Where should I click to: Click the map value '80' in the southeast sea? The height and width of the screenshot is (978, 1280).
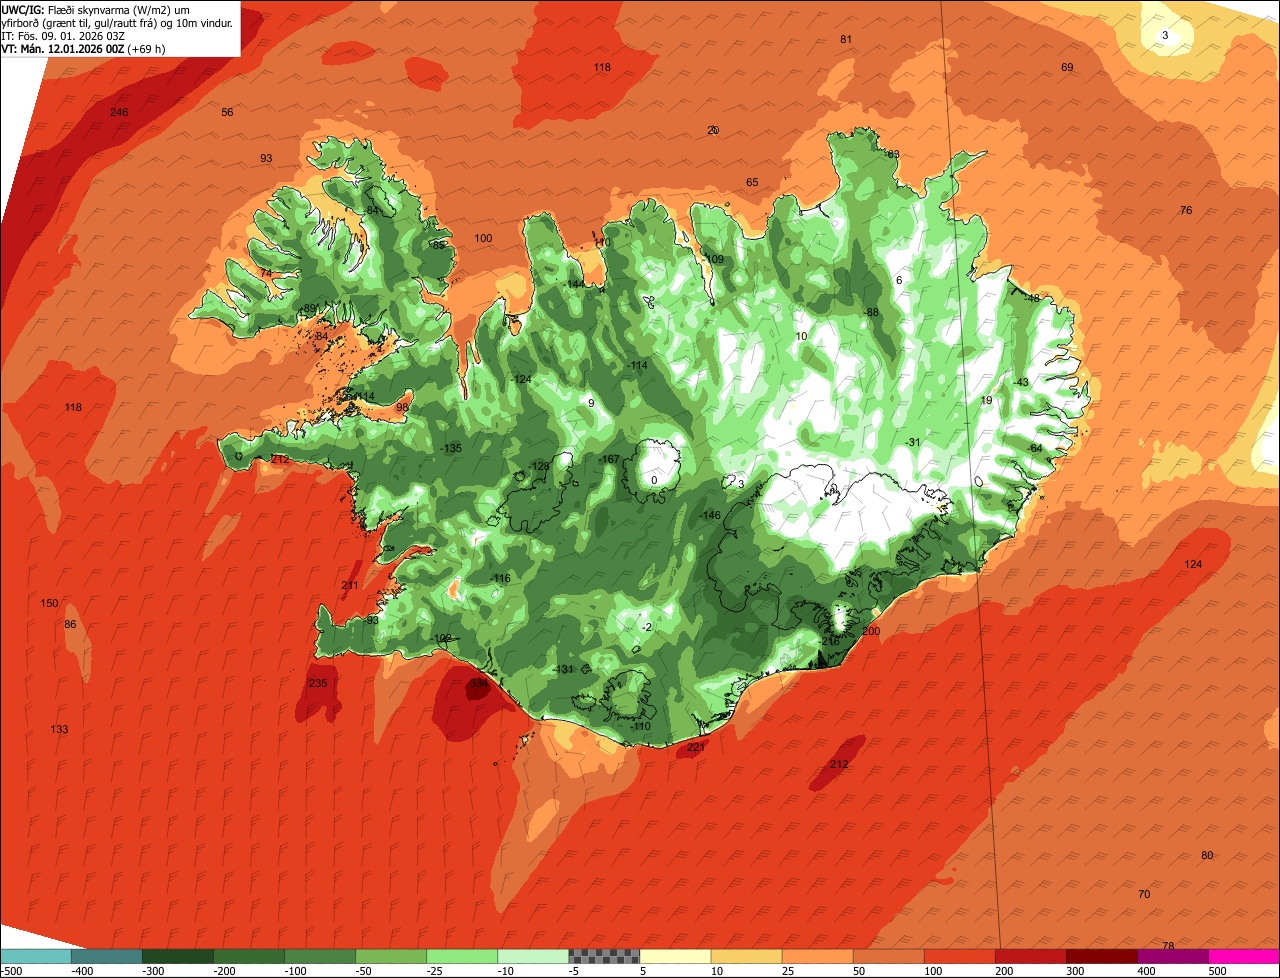1207,855
